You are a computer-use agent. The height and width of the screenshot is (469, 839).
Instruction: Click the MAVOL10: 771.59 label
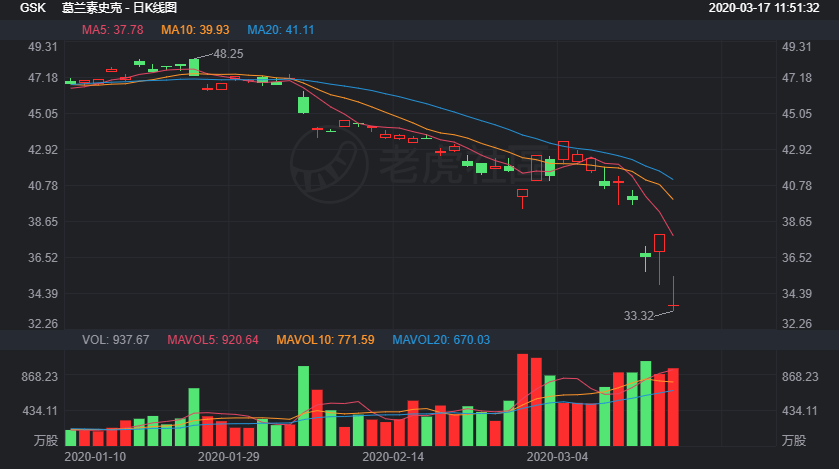pyautogui.click(x=325, y=340)
